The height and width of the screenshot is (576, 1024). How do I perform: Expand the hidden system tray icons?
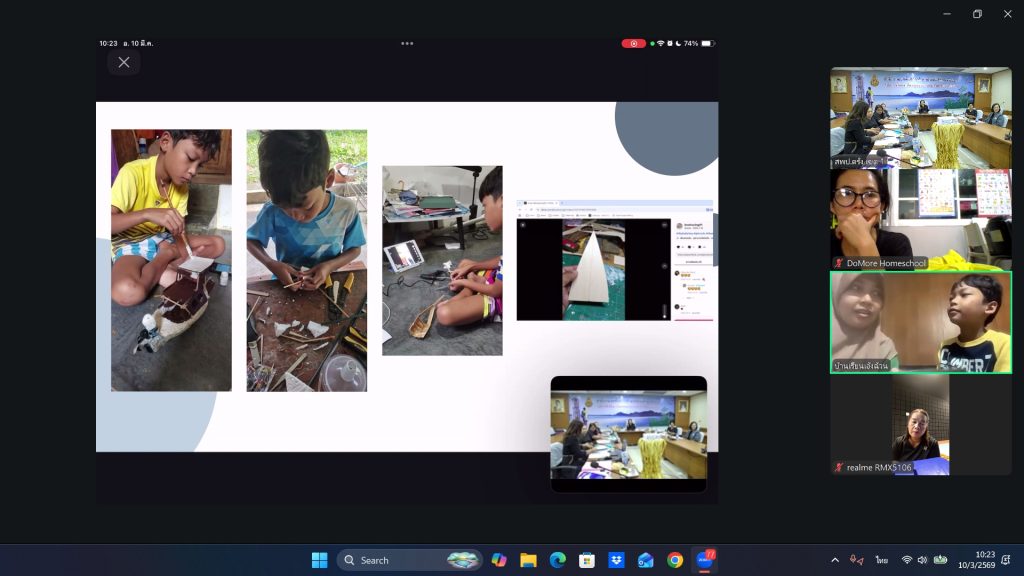click(835, 560)
